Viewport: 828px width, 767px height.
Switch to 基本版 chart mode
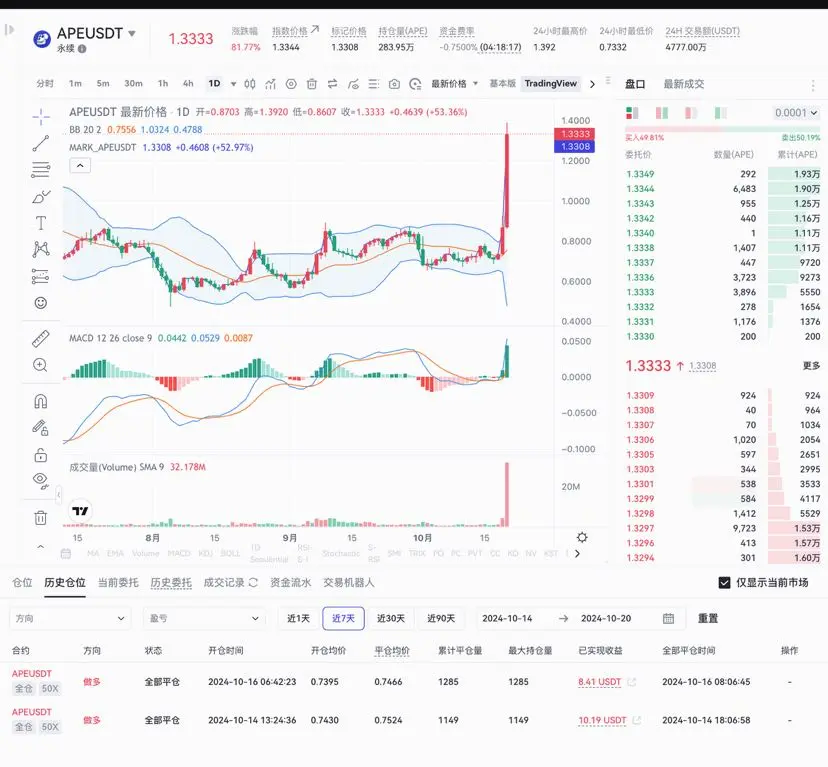502,83
